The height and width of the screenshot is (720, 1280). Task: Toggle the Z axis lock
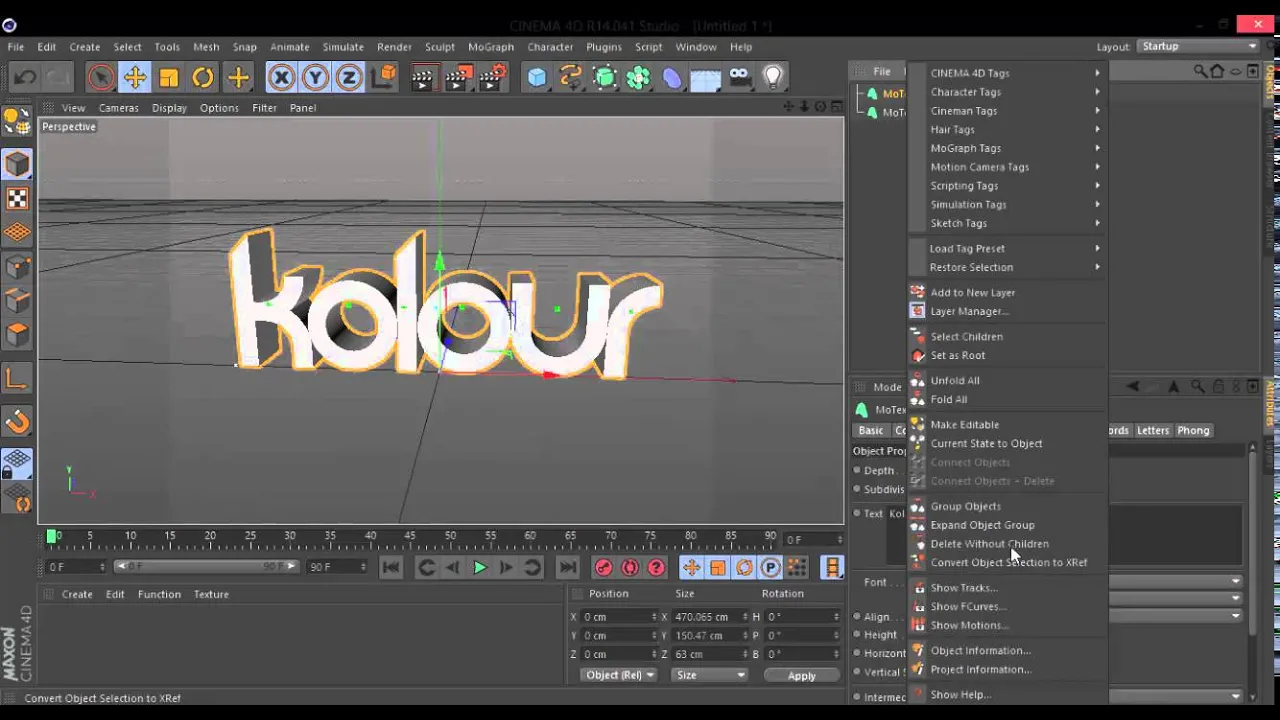click(x=349, y=77)
